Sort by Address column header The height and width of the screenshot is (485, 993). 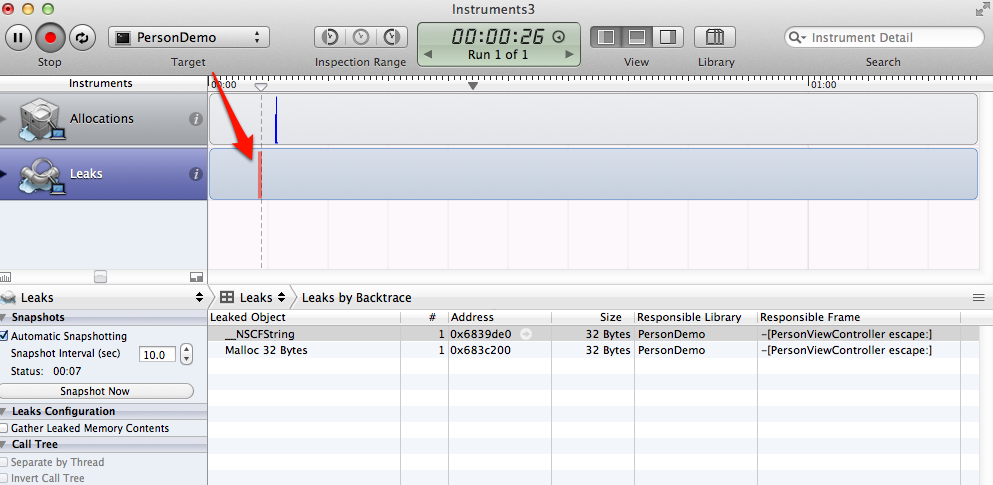click(500, 317)
